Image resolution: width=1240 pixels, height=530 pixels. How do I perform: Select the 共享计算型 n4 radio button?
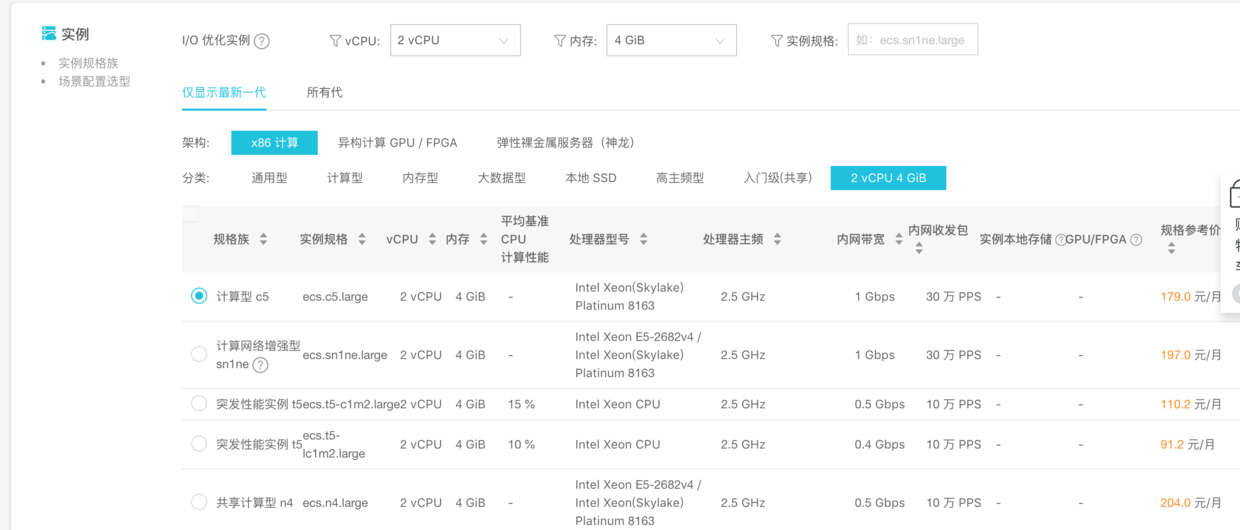199,502
